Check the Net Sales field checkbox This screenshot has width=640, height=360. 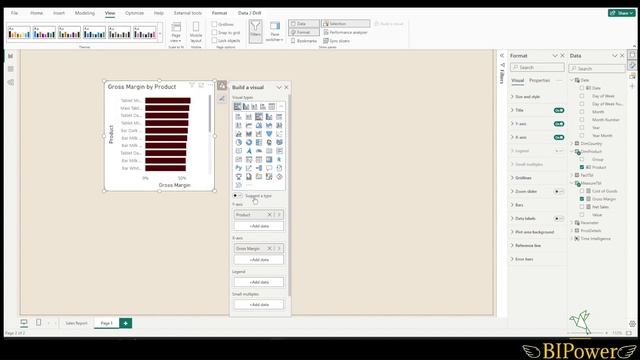click(582, 207)
